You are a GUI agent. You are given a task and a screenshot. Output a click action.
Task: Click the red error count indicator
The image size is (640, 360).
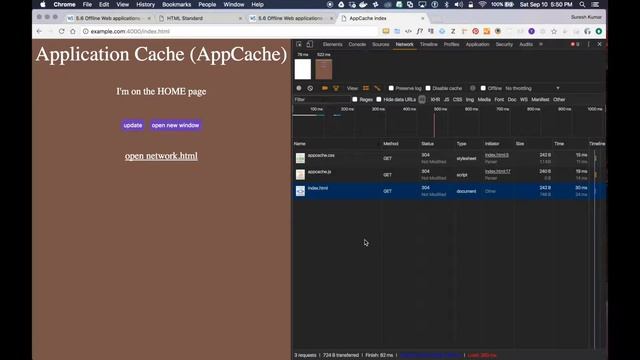tap(575, 44)
